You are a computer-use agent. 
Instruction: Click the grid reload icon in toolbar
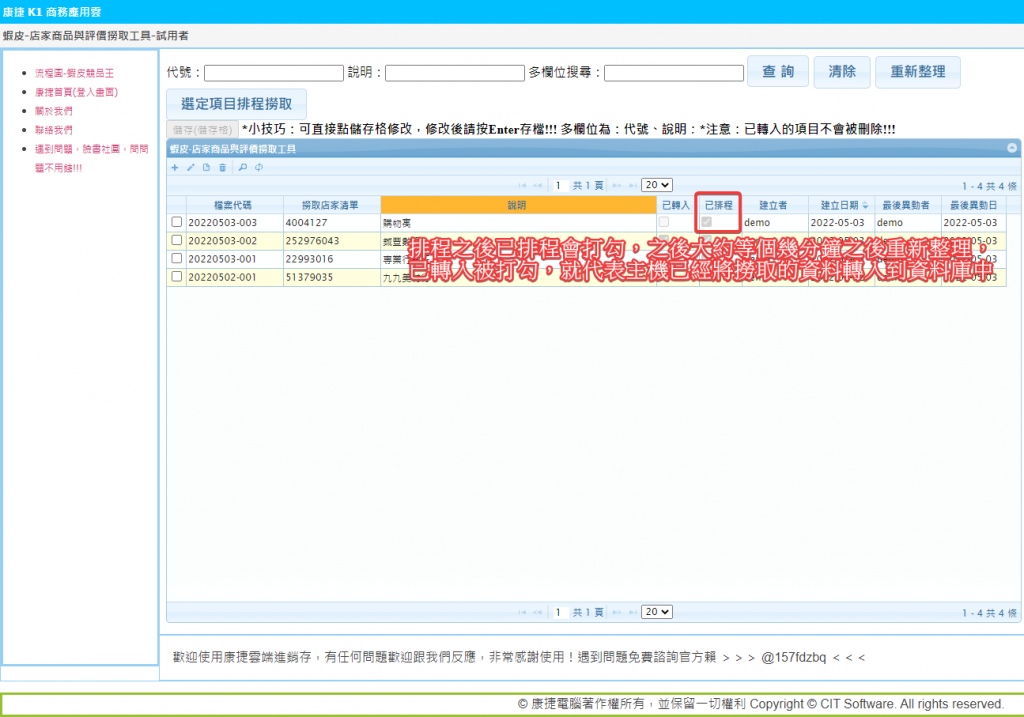[x=259, y=167]
